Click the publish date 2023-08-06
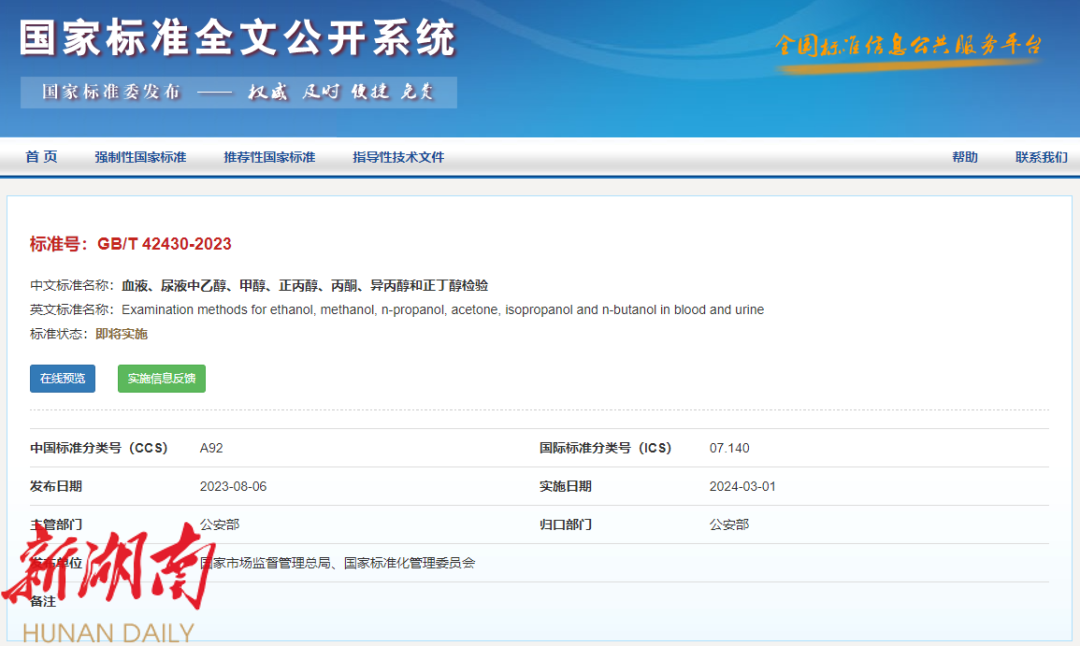The height and width of the screenshot is (646, 1080). click(233, 487)
